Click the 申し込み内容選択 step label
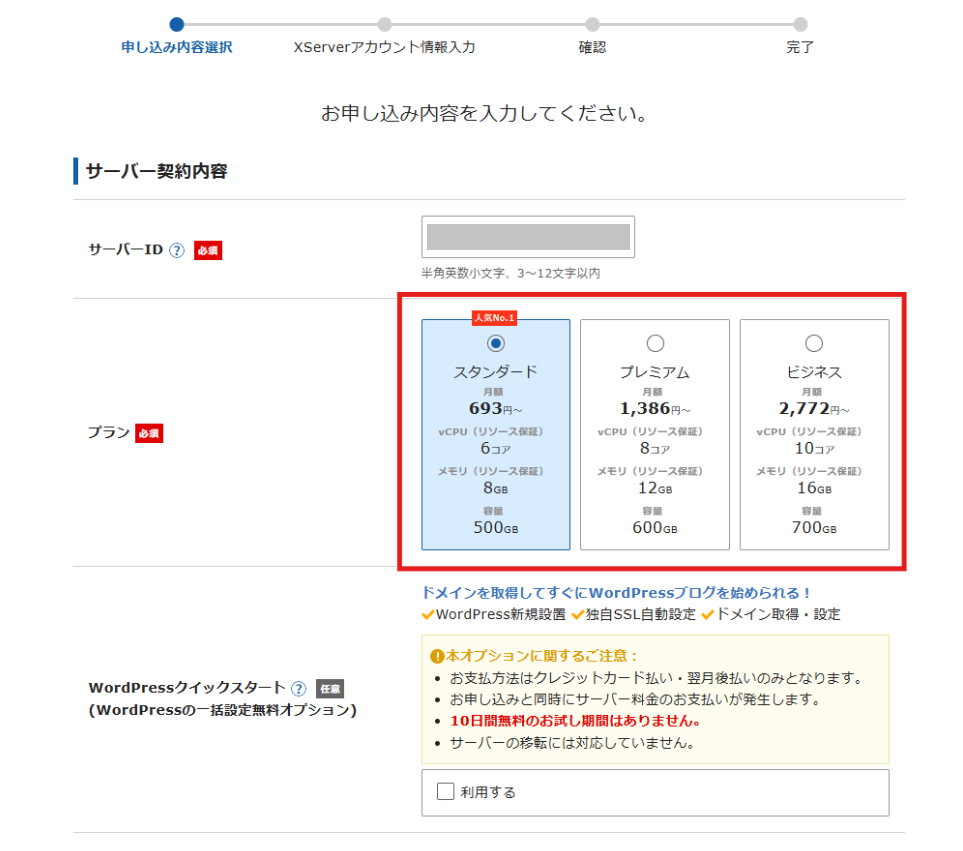Viewport: 963px width, 851px height. click(177, 47)
